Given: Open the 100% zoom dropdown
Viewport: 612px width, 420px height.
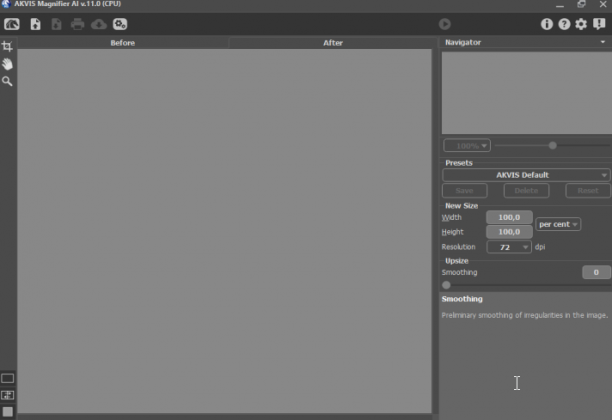Looking at the screenshot, I should click(x=467, y=146).
